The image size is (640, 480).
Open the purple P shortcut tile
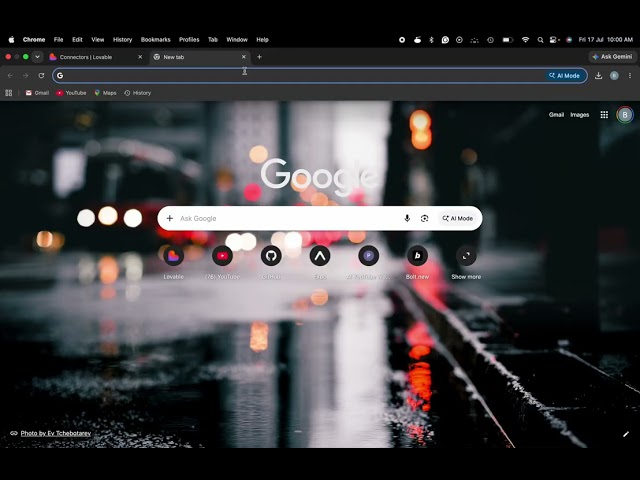[368, 256]
